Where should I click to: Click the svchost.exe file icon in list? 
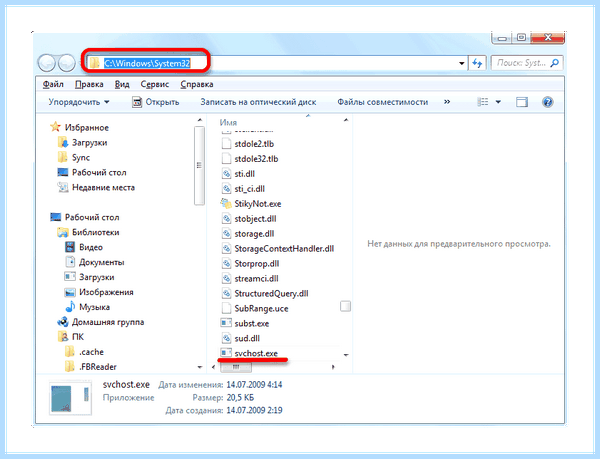pos(226,353)
